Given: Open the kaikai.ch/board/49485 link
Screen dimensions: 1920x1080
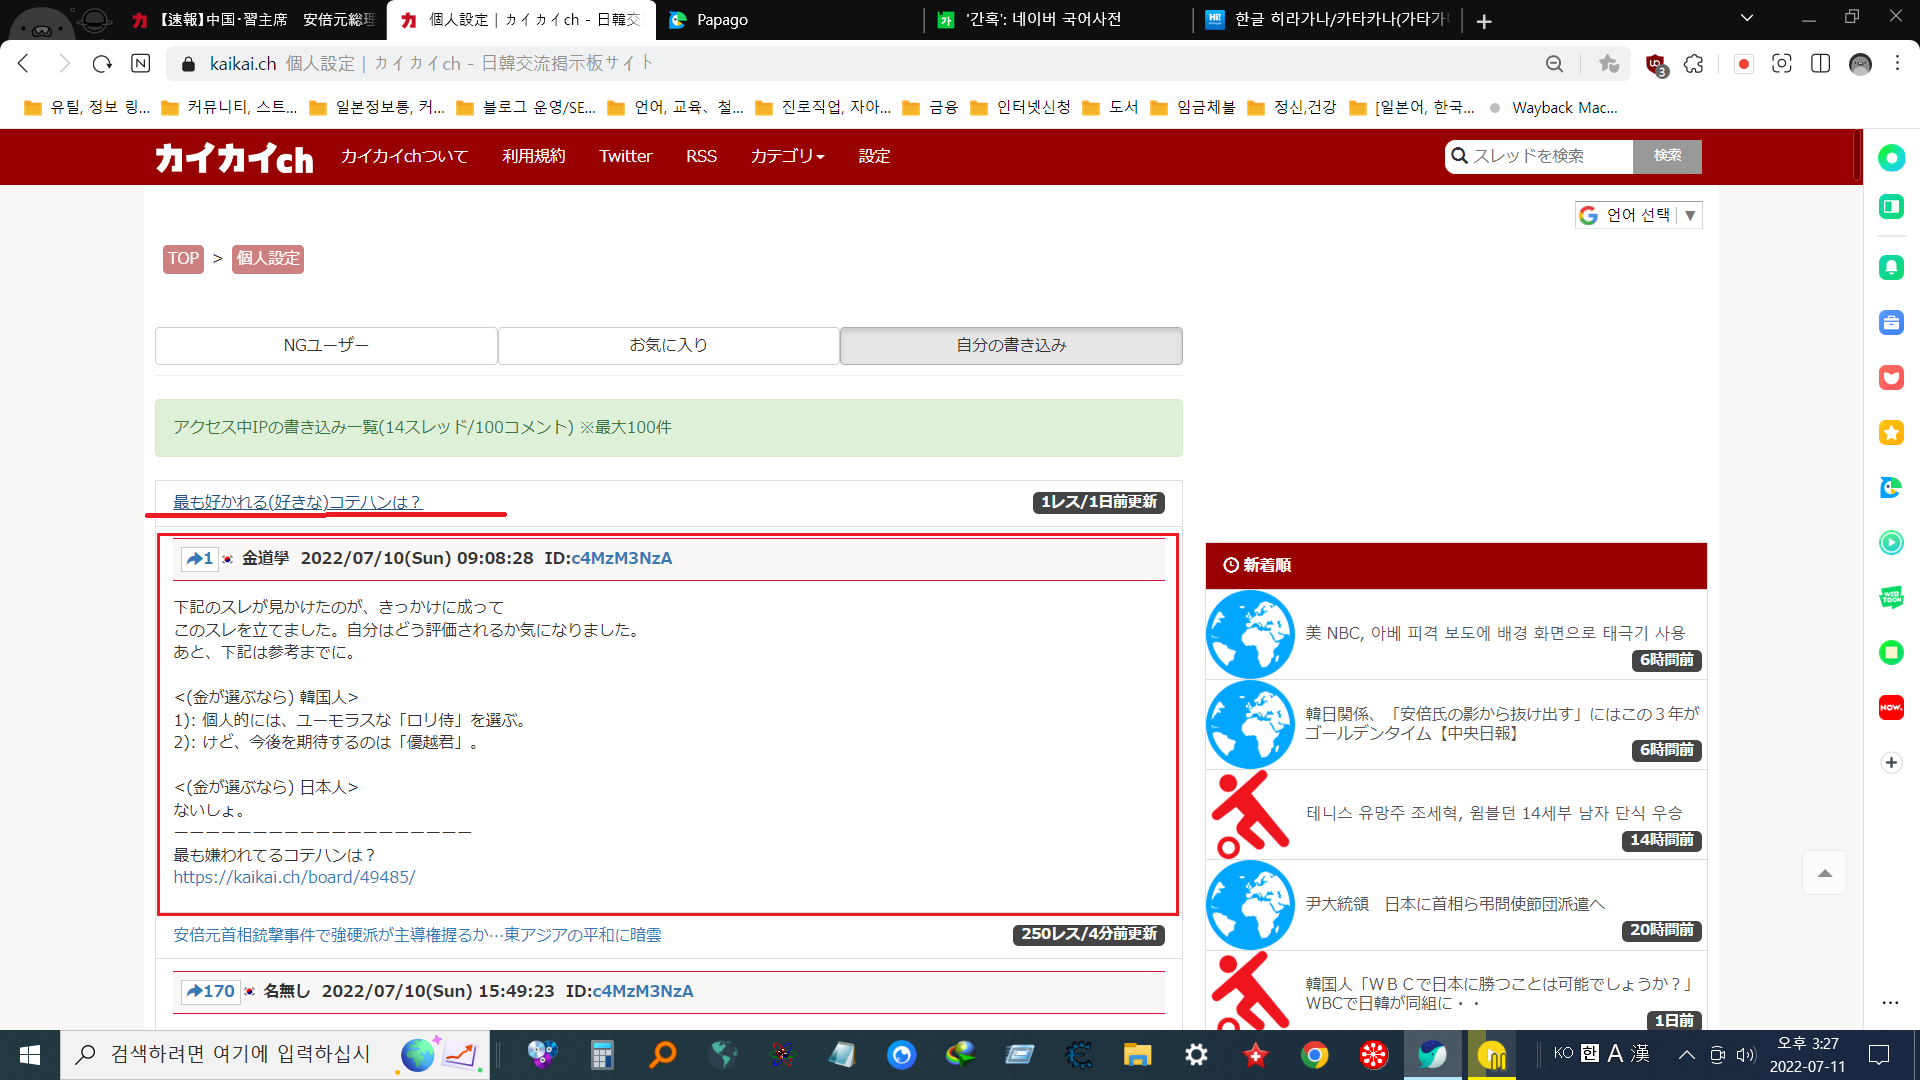Looking at the screenshot, I should 294,877.
